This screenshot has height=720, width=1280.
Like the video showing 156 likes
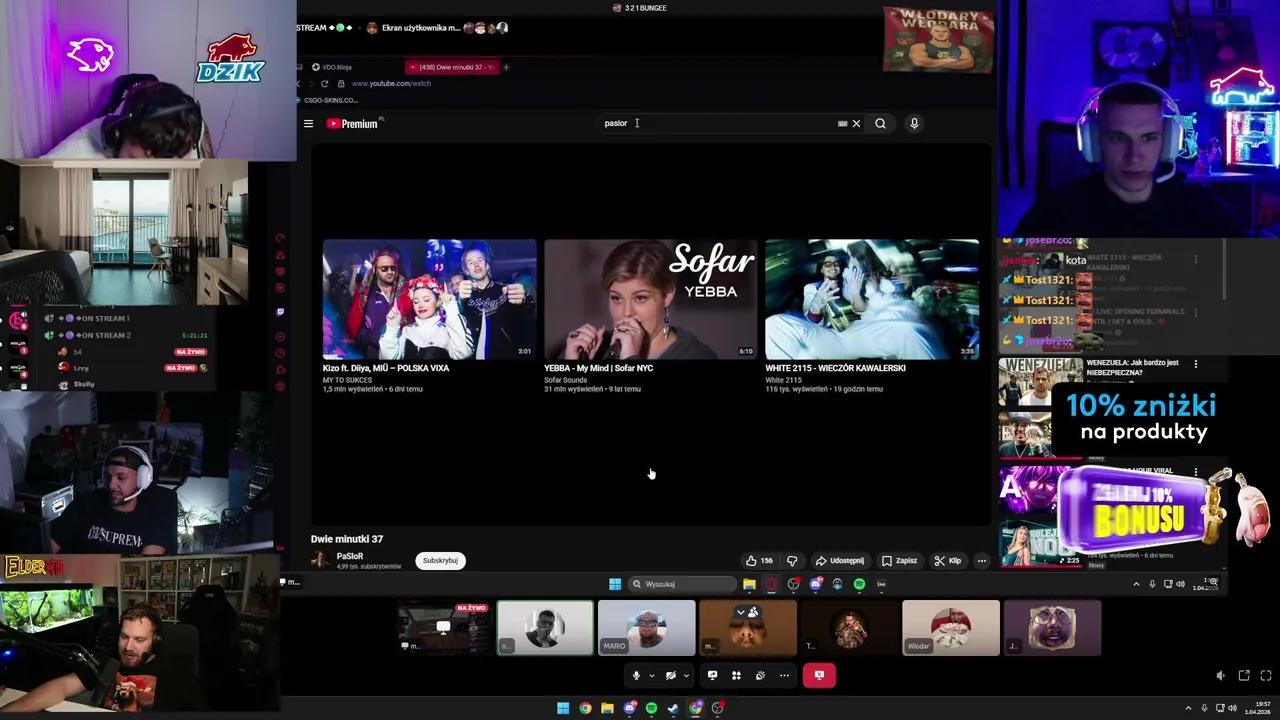click(x=760, y=561)
